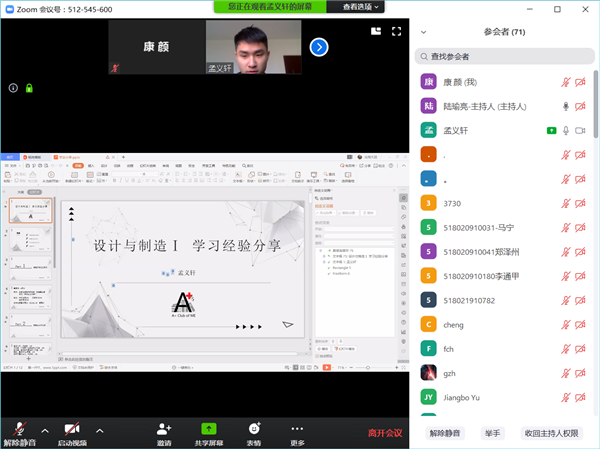
Task: Click 离开会议 to leave meeting
Action: coord(385,433)
